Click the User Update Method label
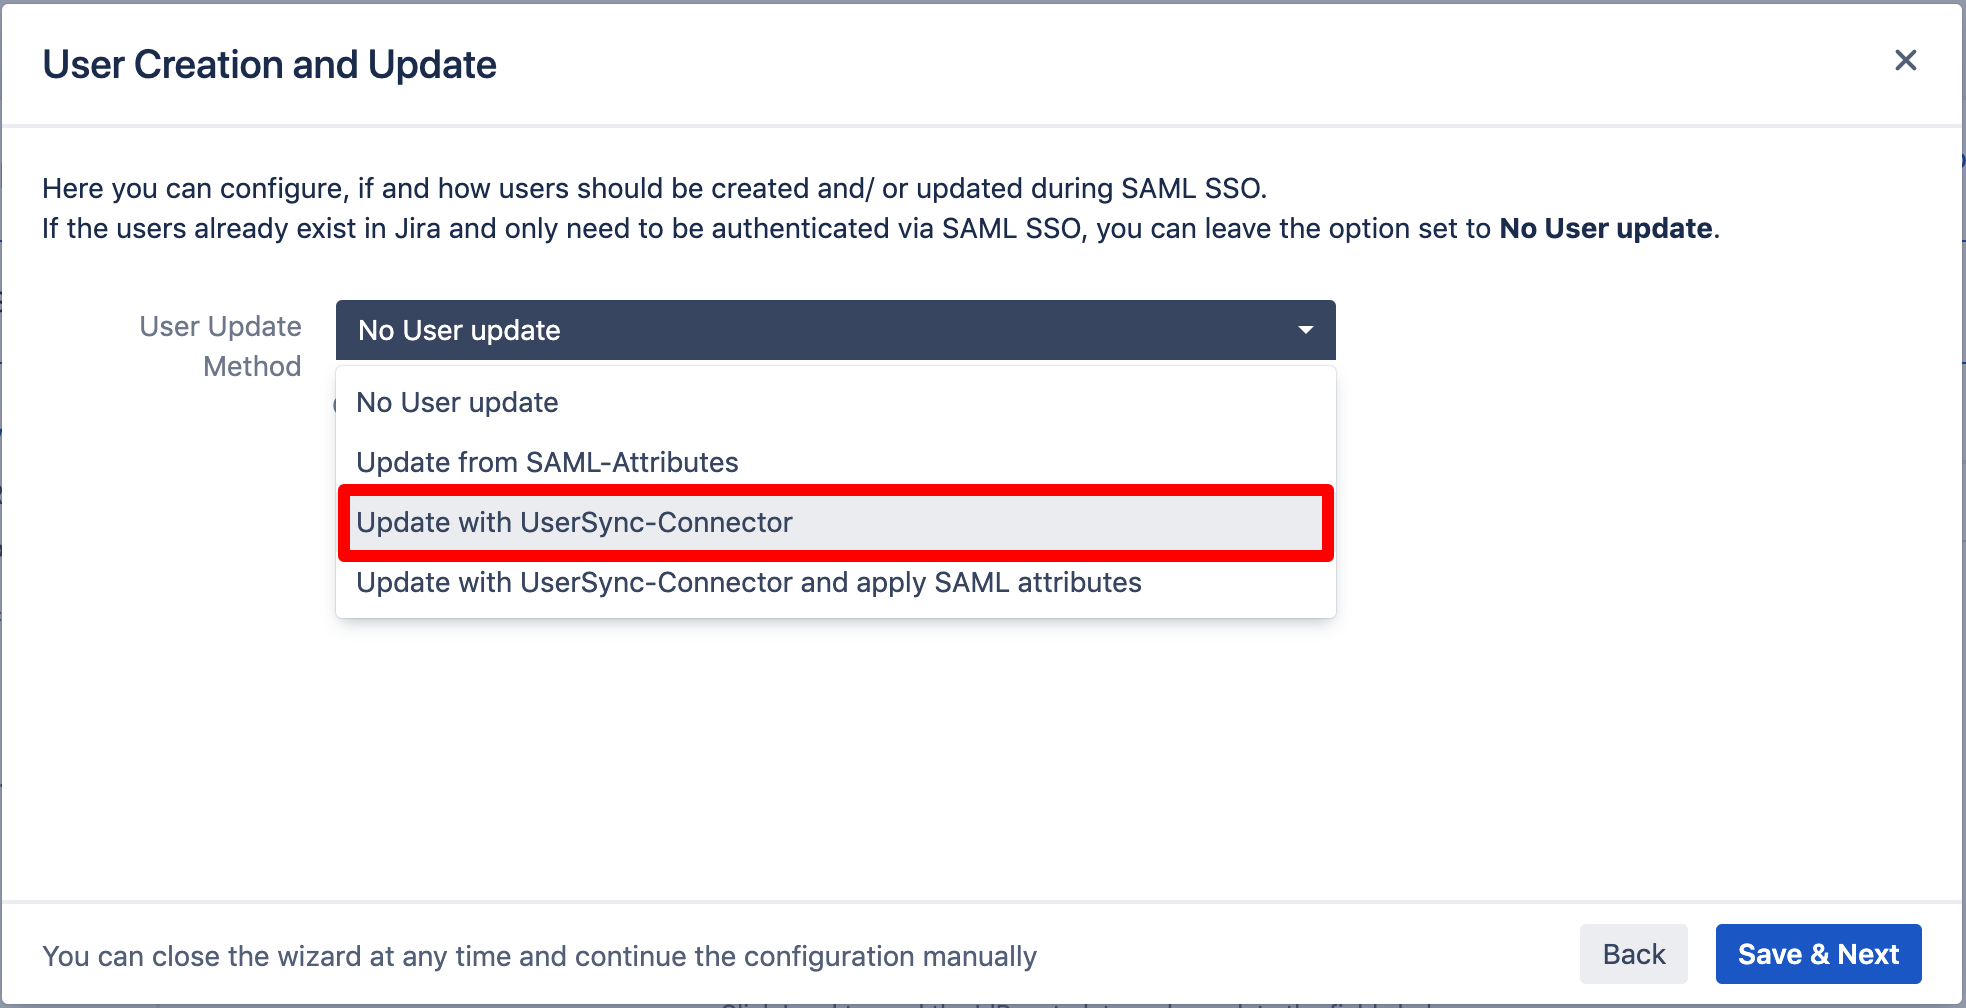1966x1008 pixels. 220,346
